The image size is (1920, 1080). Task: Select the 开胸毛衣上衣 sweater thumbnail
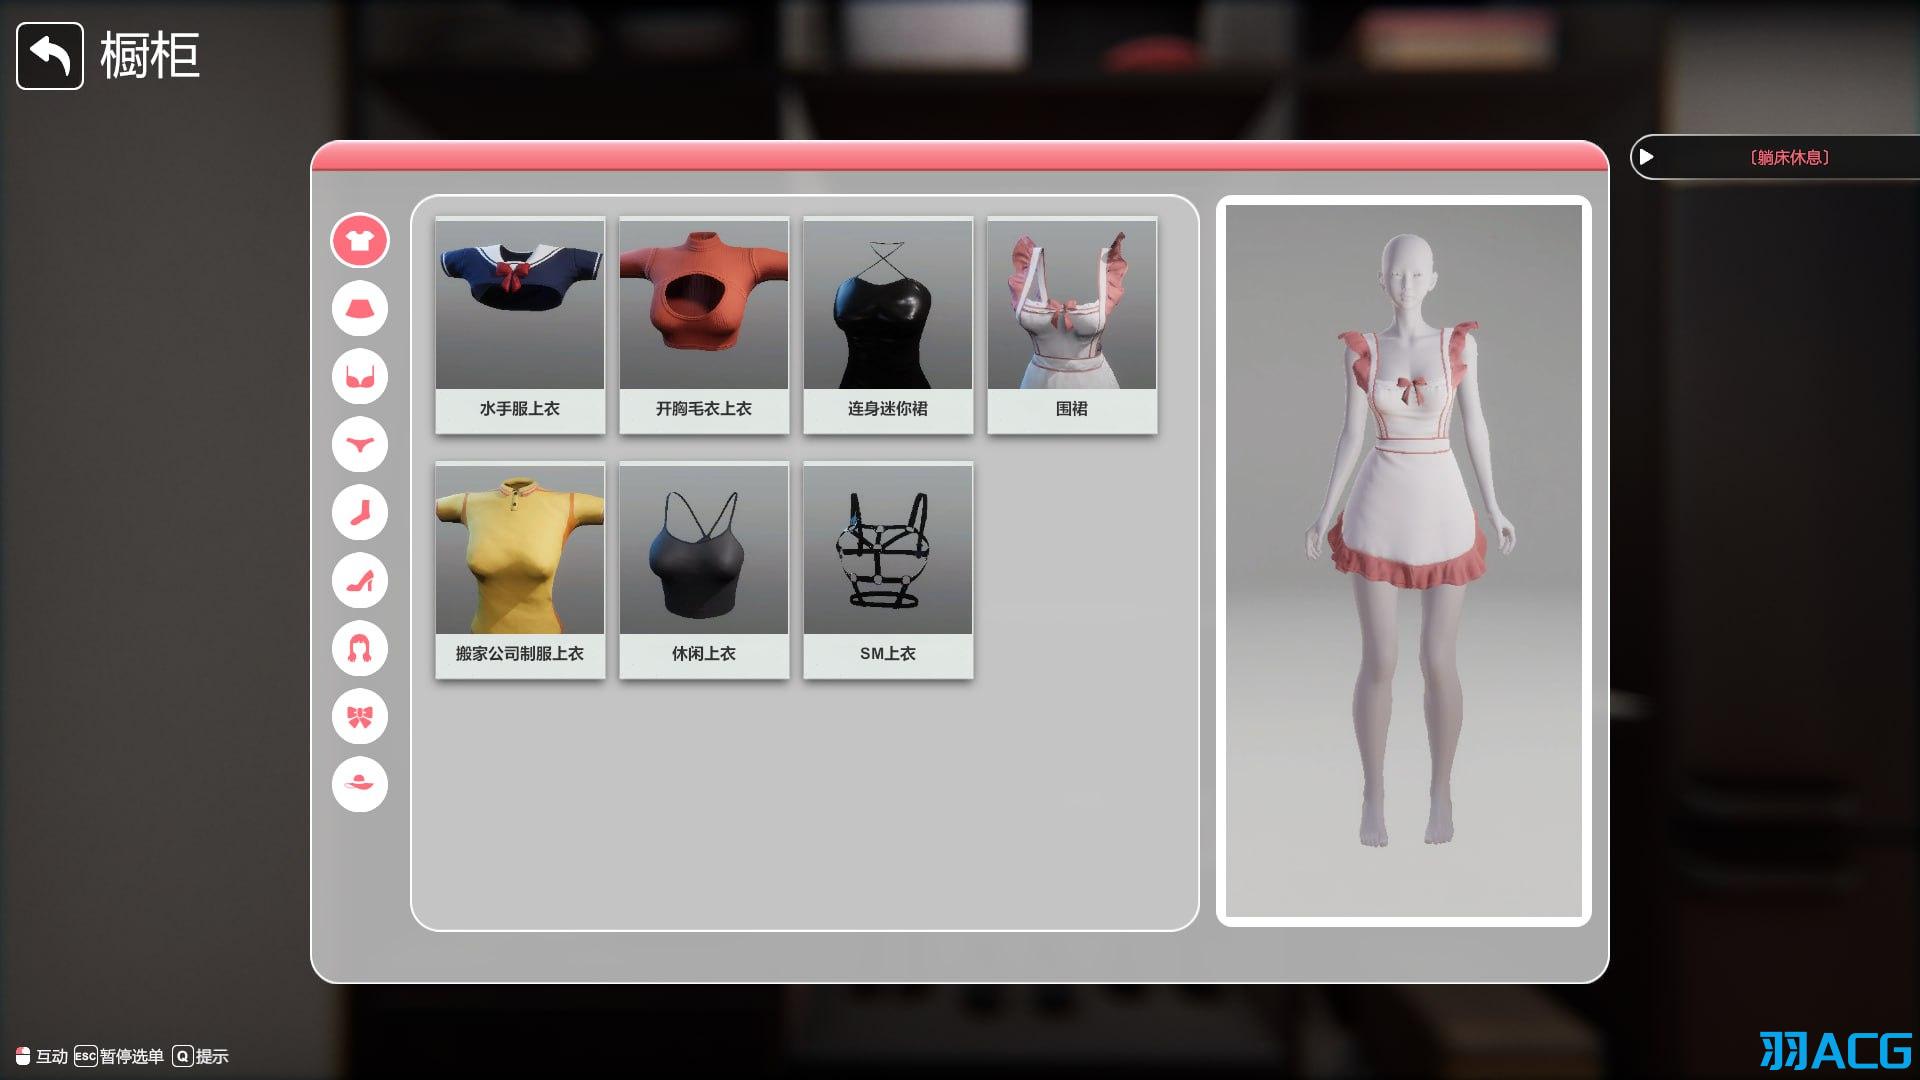click(x=704, y=303)
